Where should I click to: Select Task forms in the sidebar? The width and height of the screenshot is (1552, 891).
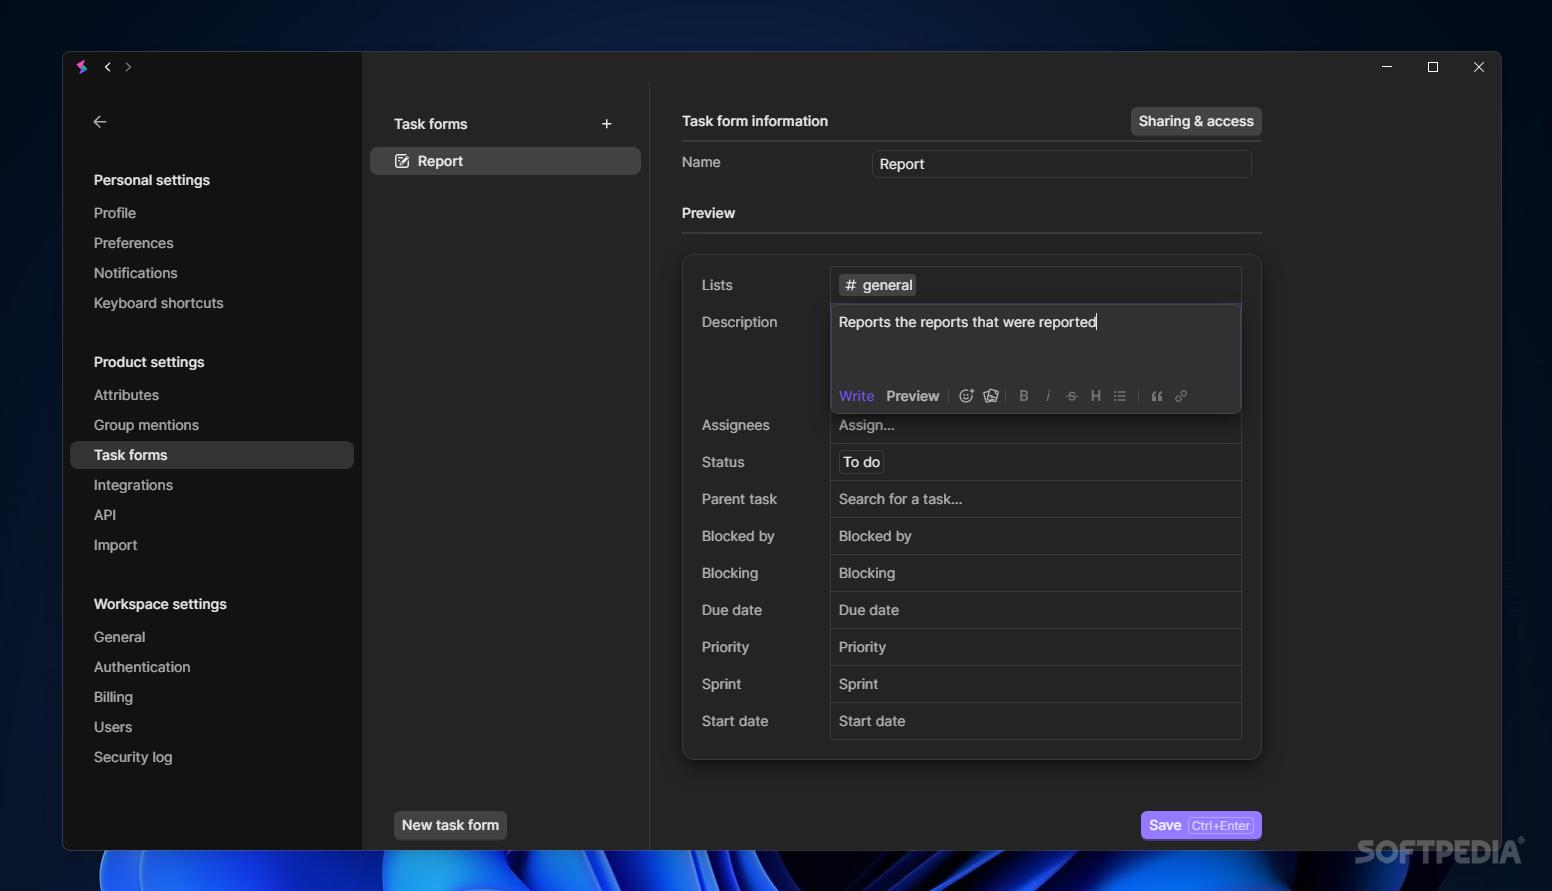click(212, 455)
